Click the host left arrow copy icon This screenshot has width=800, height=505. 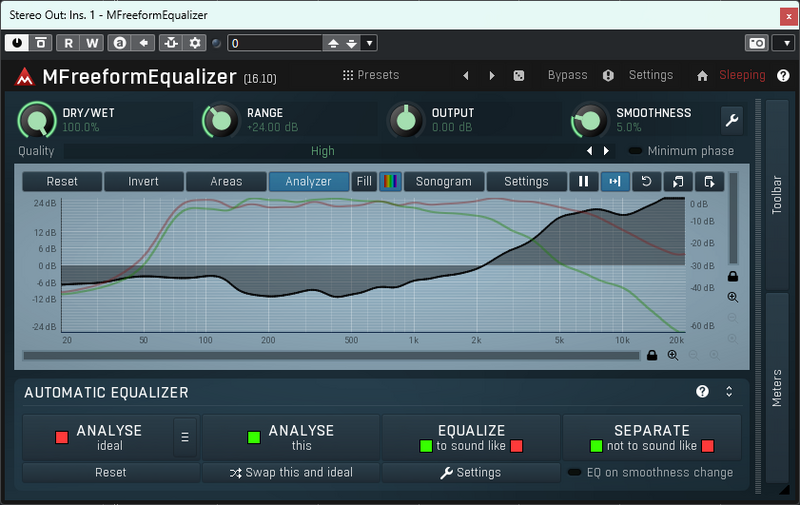pyautogui.click(x=143, y=43)
